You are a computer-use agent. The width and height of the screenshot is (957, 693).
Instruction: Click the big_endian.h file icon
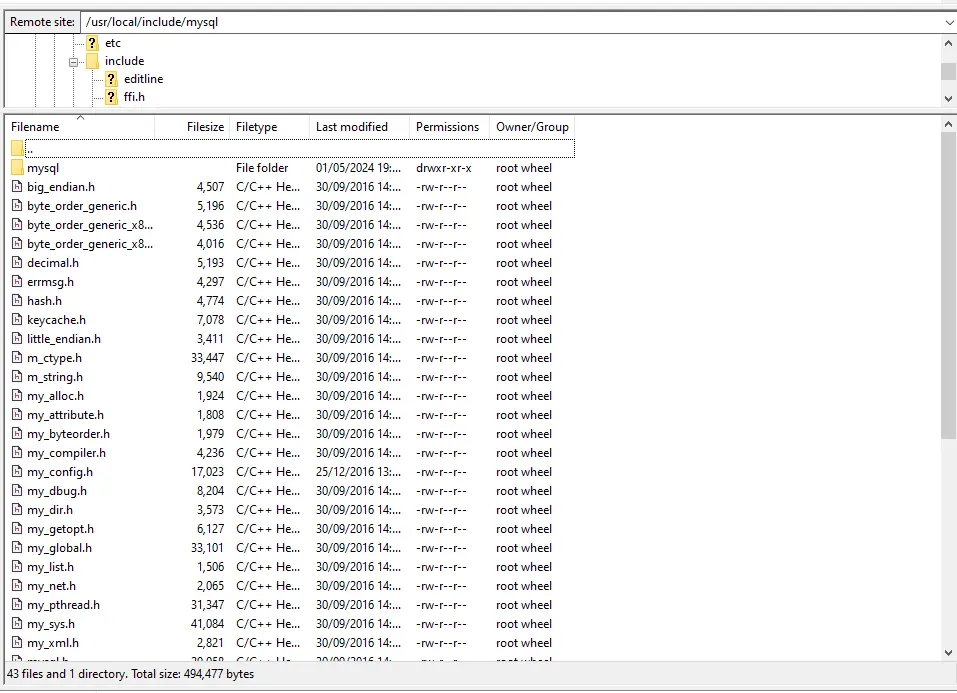click(17, 187)
